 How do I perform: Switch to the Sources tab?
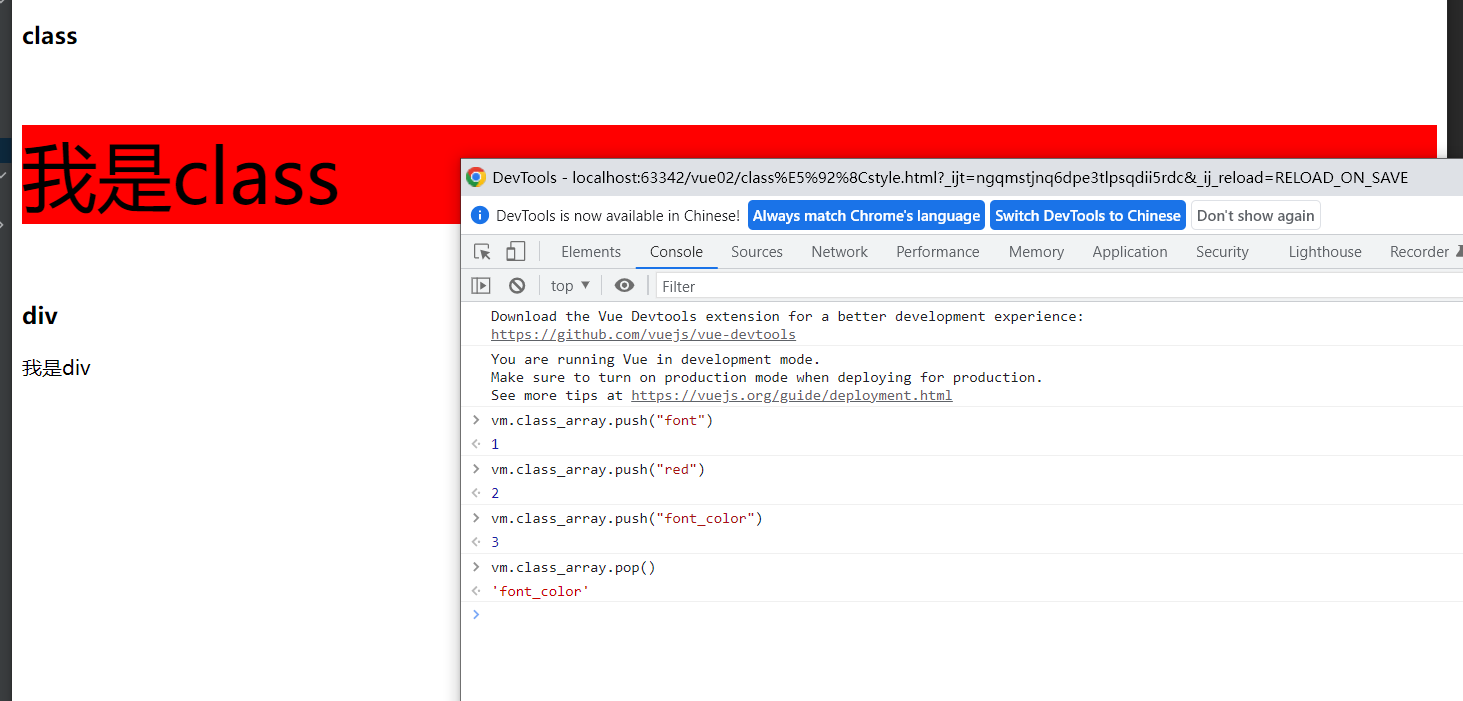[757, 252]
